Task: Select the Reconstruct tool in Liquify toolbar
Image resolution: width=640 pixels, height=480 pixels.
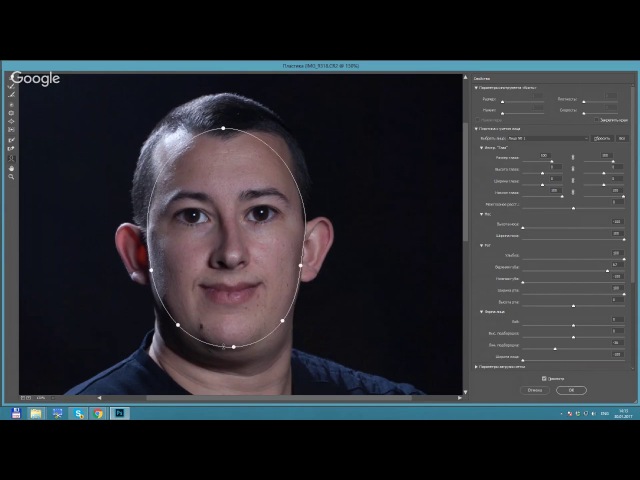Action: [11, 87]
